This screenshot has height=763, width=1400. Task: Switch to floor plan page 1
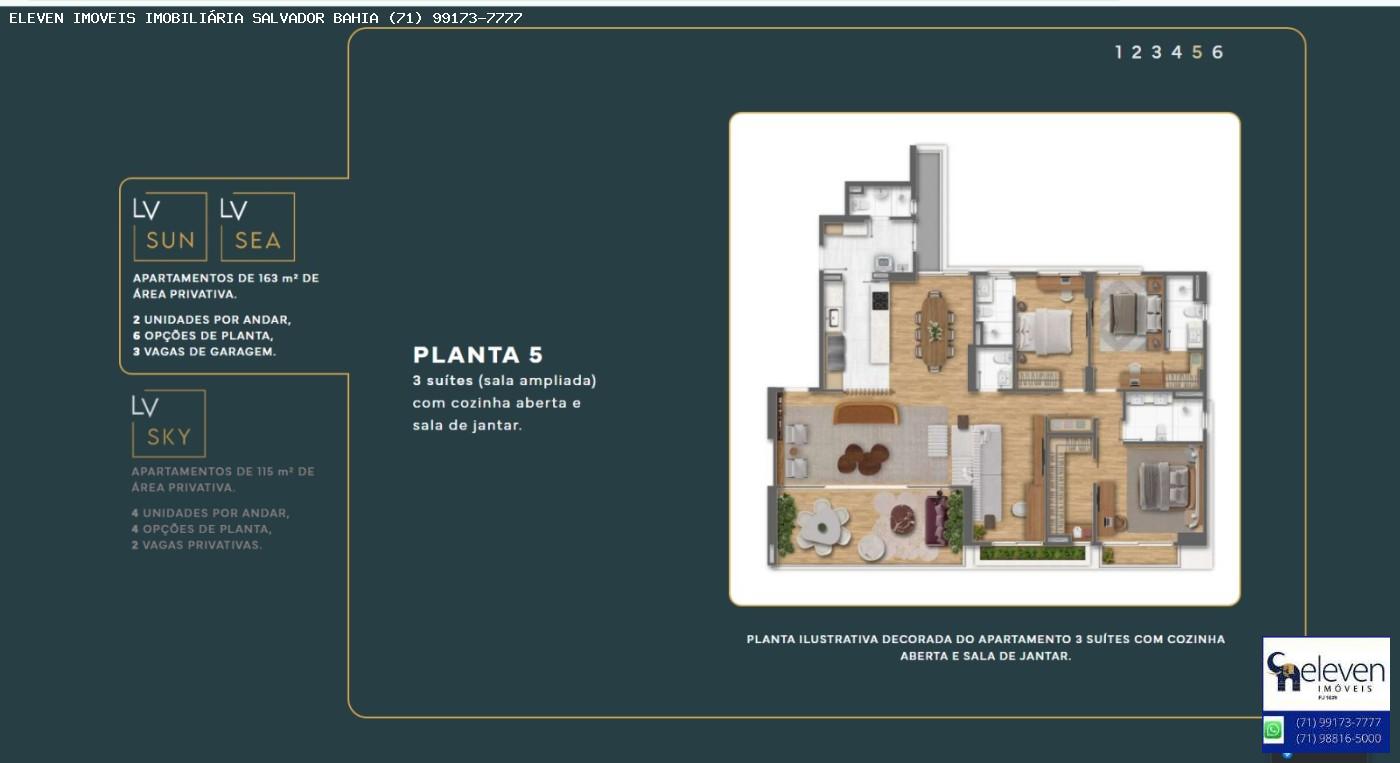tap(1119, 52)
